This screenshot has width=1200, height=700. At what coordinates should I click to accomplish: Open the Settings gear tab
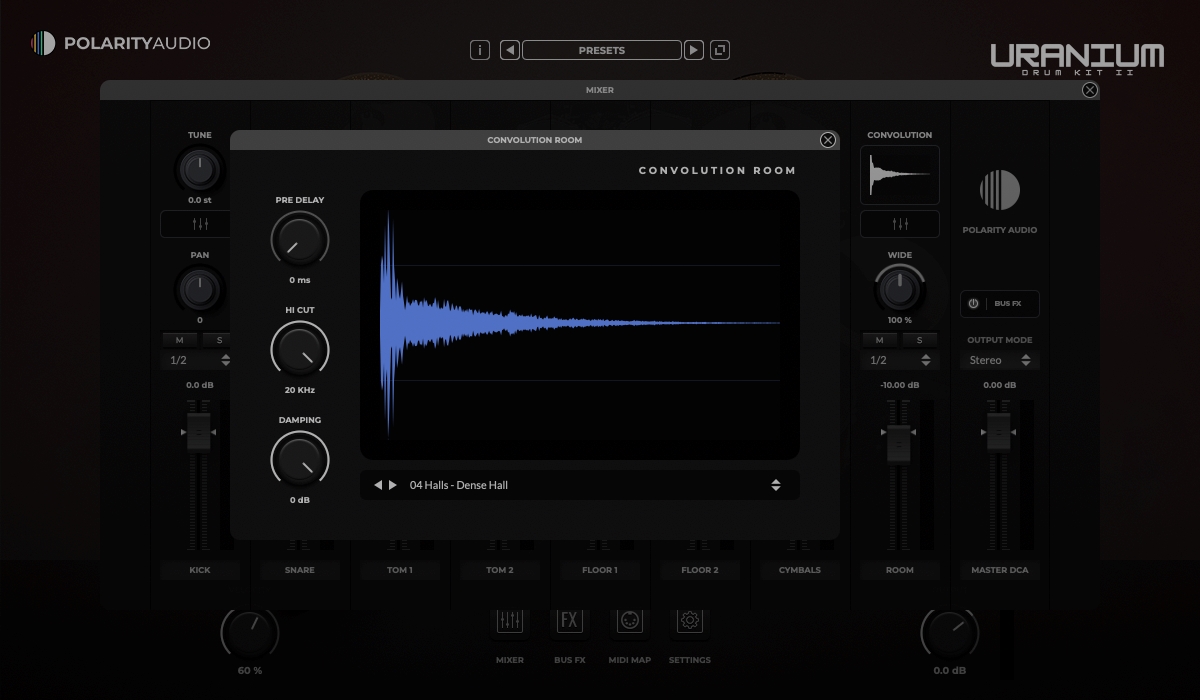690,621
